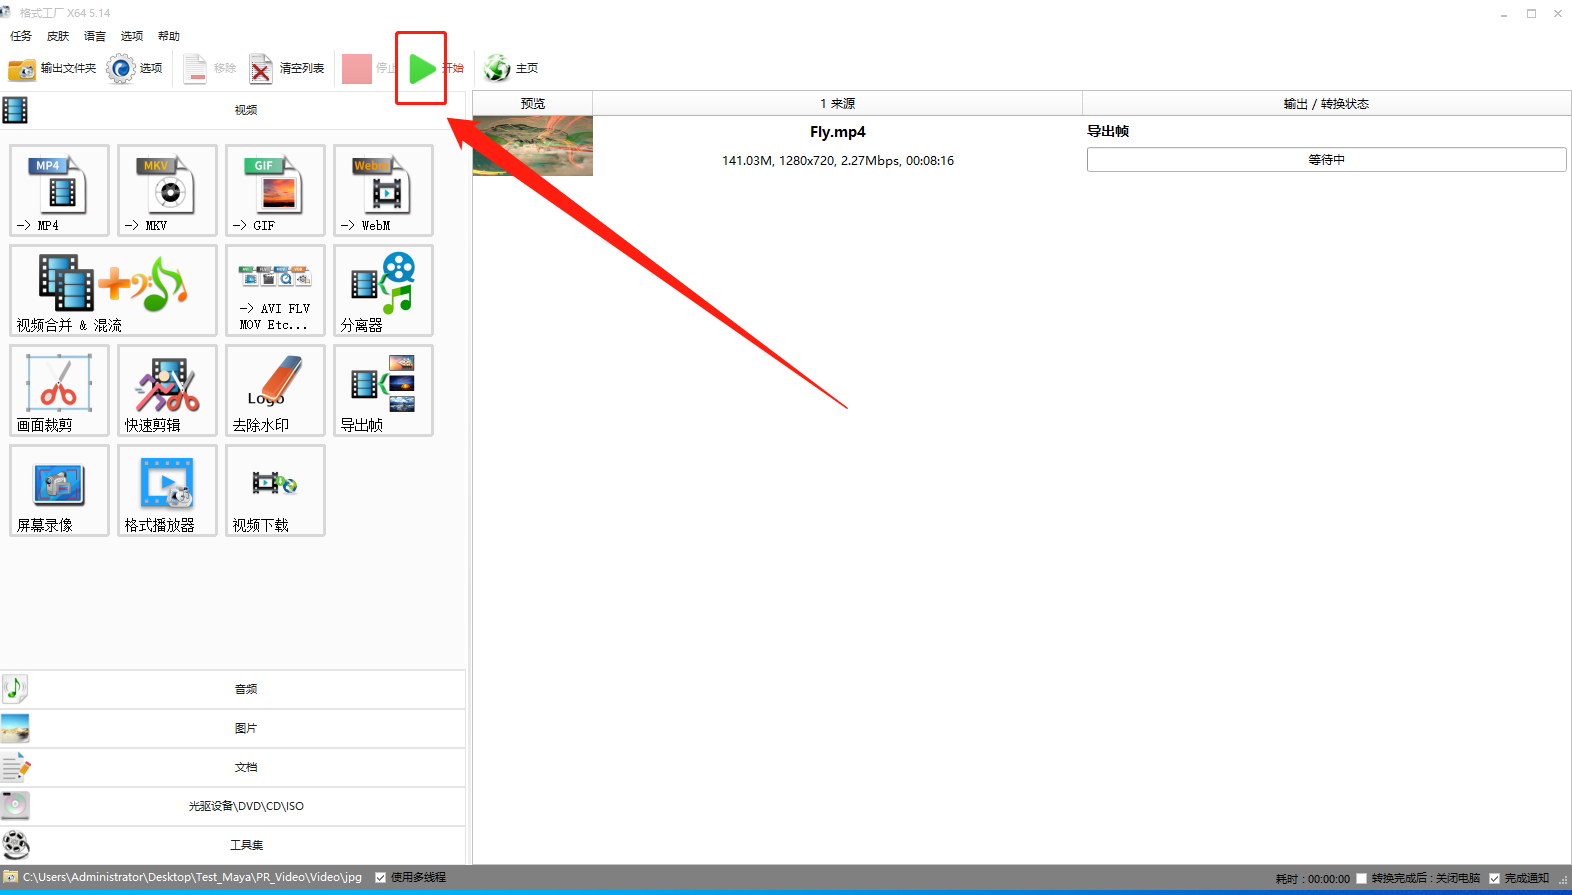
Task: Click the 移除 remove toolbar button
Action: [x=210, y=68]
